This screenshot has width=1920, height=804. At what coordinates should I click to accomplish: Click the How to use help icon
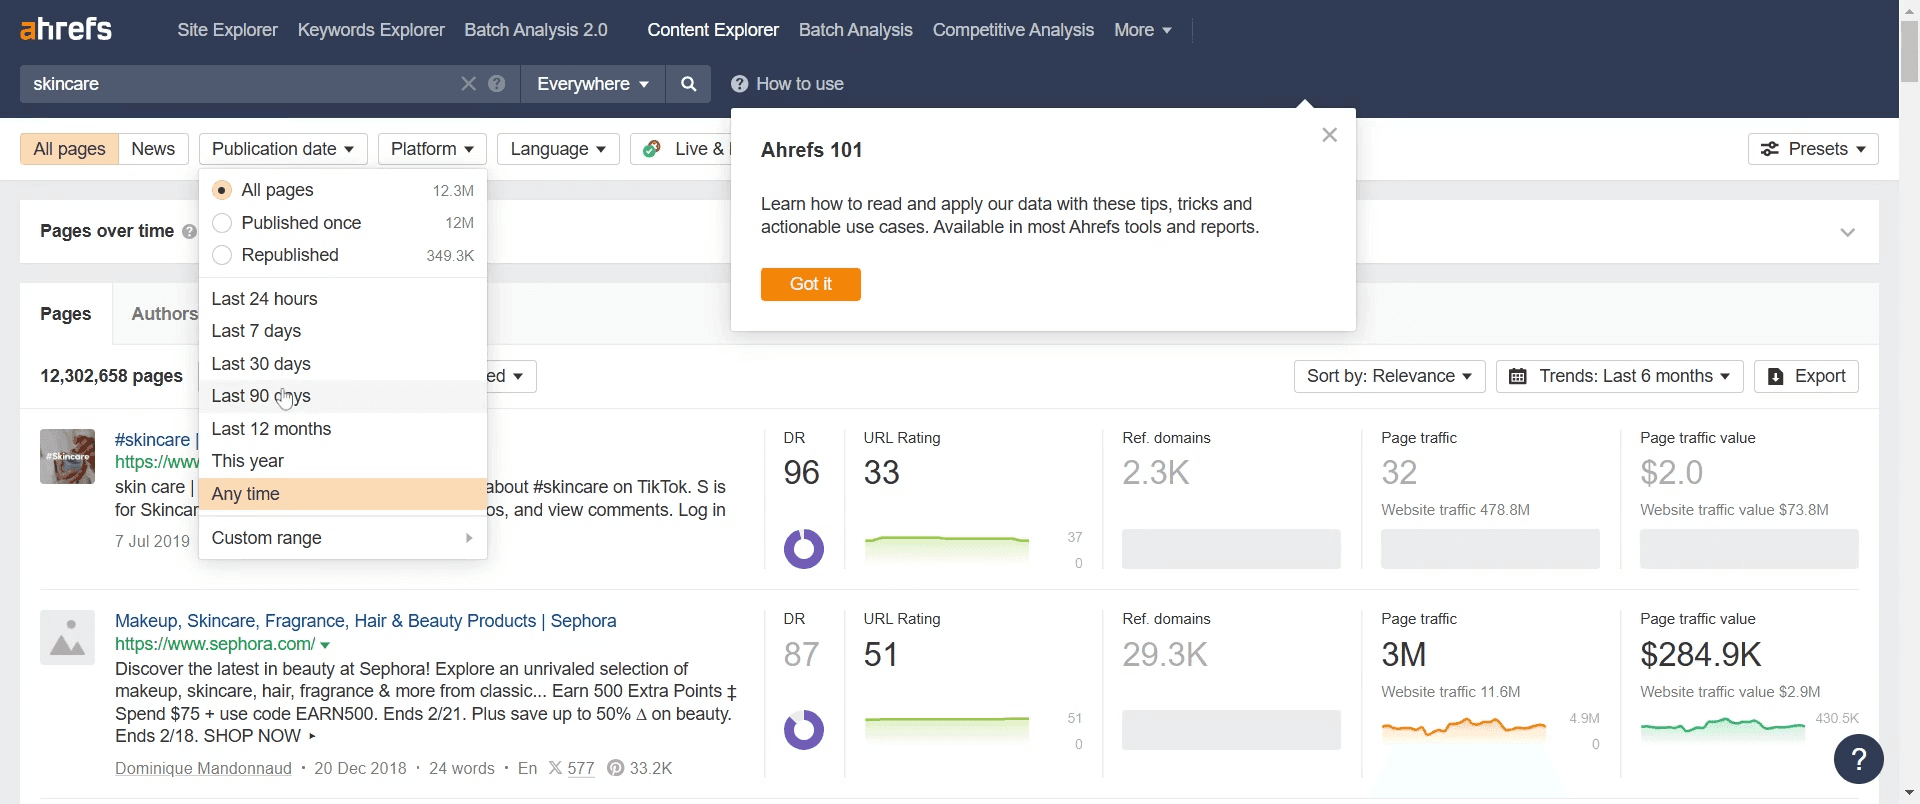click(739, 84)
